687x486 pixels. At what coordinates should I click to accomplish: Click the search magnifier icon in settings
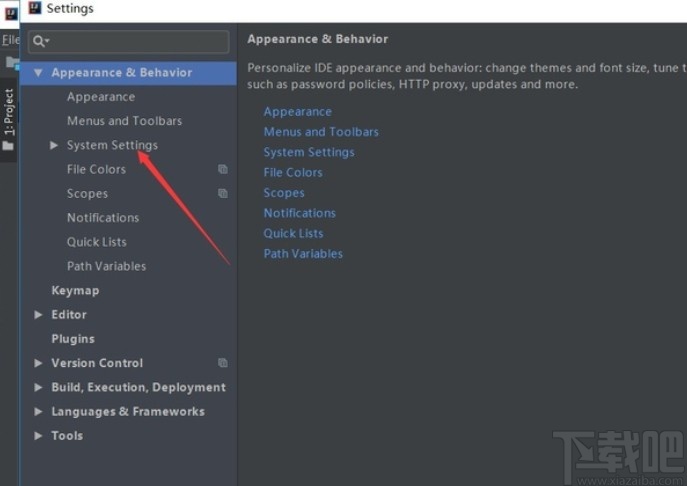(39, 41)
